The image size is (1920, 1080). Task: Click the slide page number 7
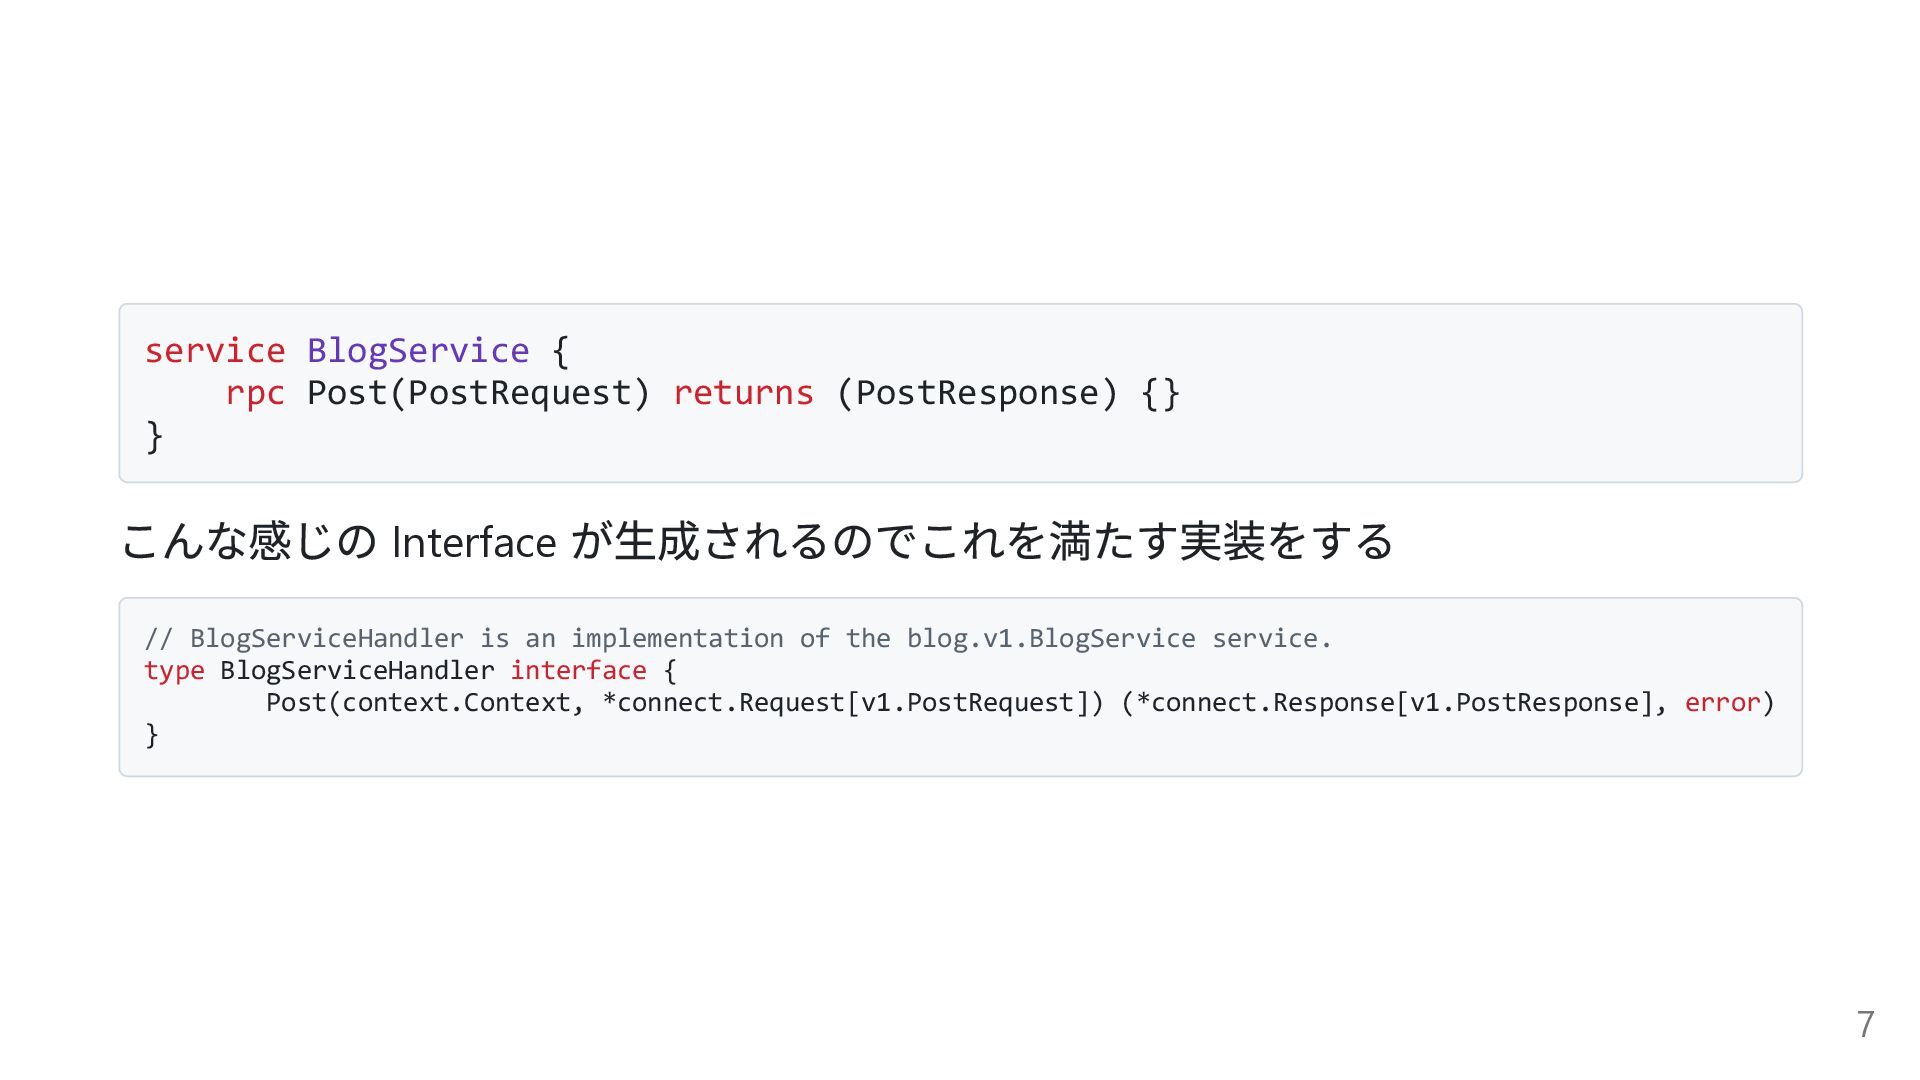coord(1865,1025)
